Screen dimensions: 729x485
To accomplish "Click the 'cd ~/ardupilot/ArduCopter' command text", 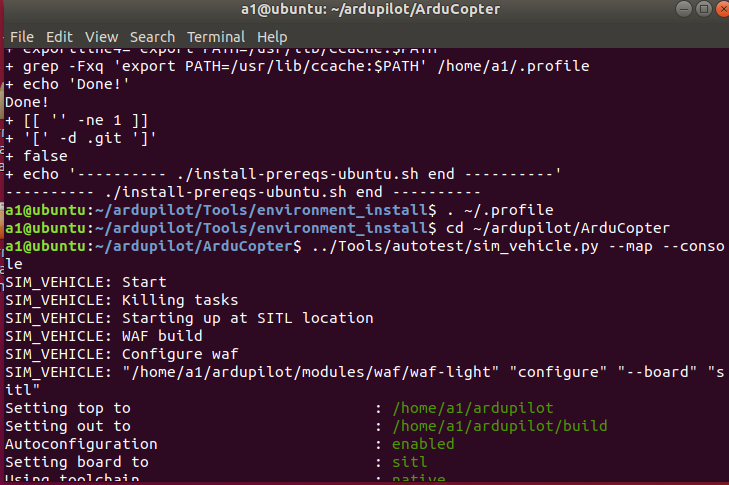I will pyautogui.click(x=558, y=228).
